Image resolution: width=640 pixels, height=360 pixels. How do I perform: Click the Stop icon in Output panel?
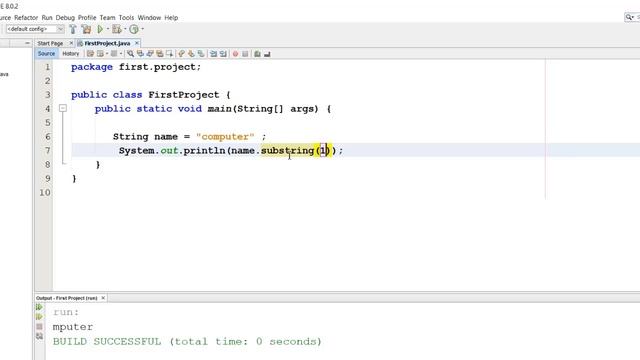tap(39, 327)
